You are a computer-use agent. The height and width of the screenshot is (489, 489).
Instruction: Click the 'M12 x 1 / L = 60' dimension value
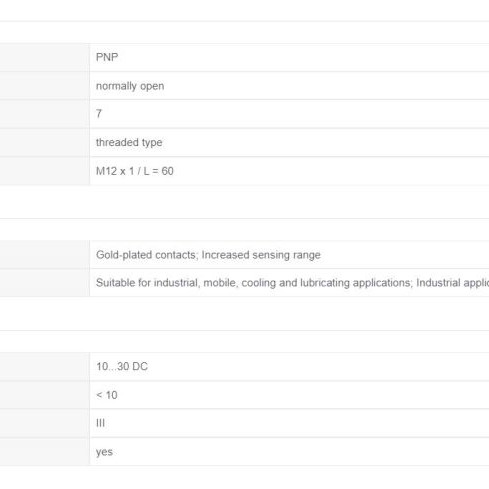[135, 171]
